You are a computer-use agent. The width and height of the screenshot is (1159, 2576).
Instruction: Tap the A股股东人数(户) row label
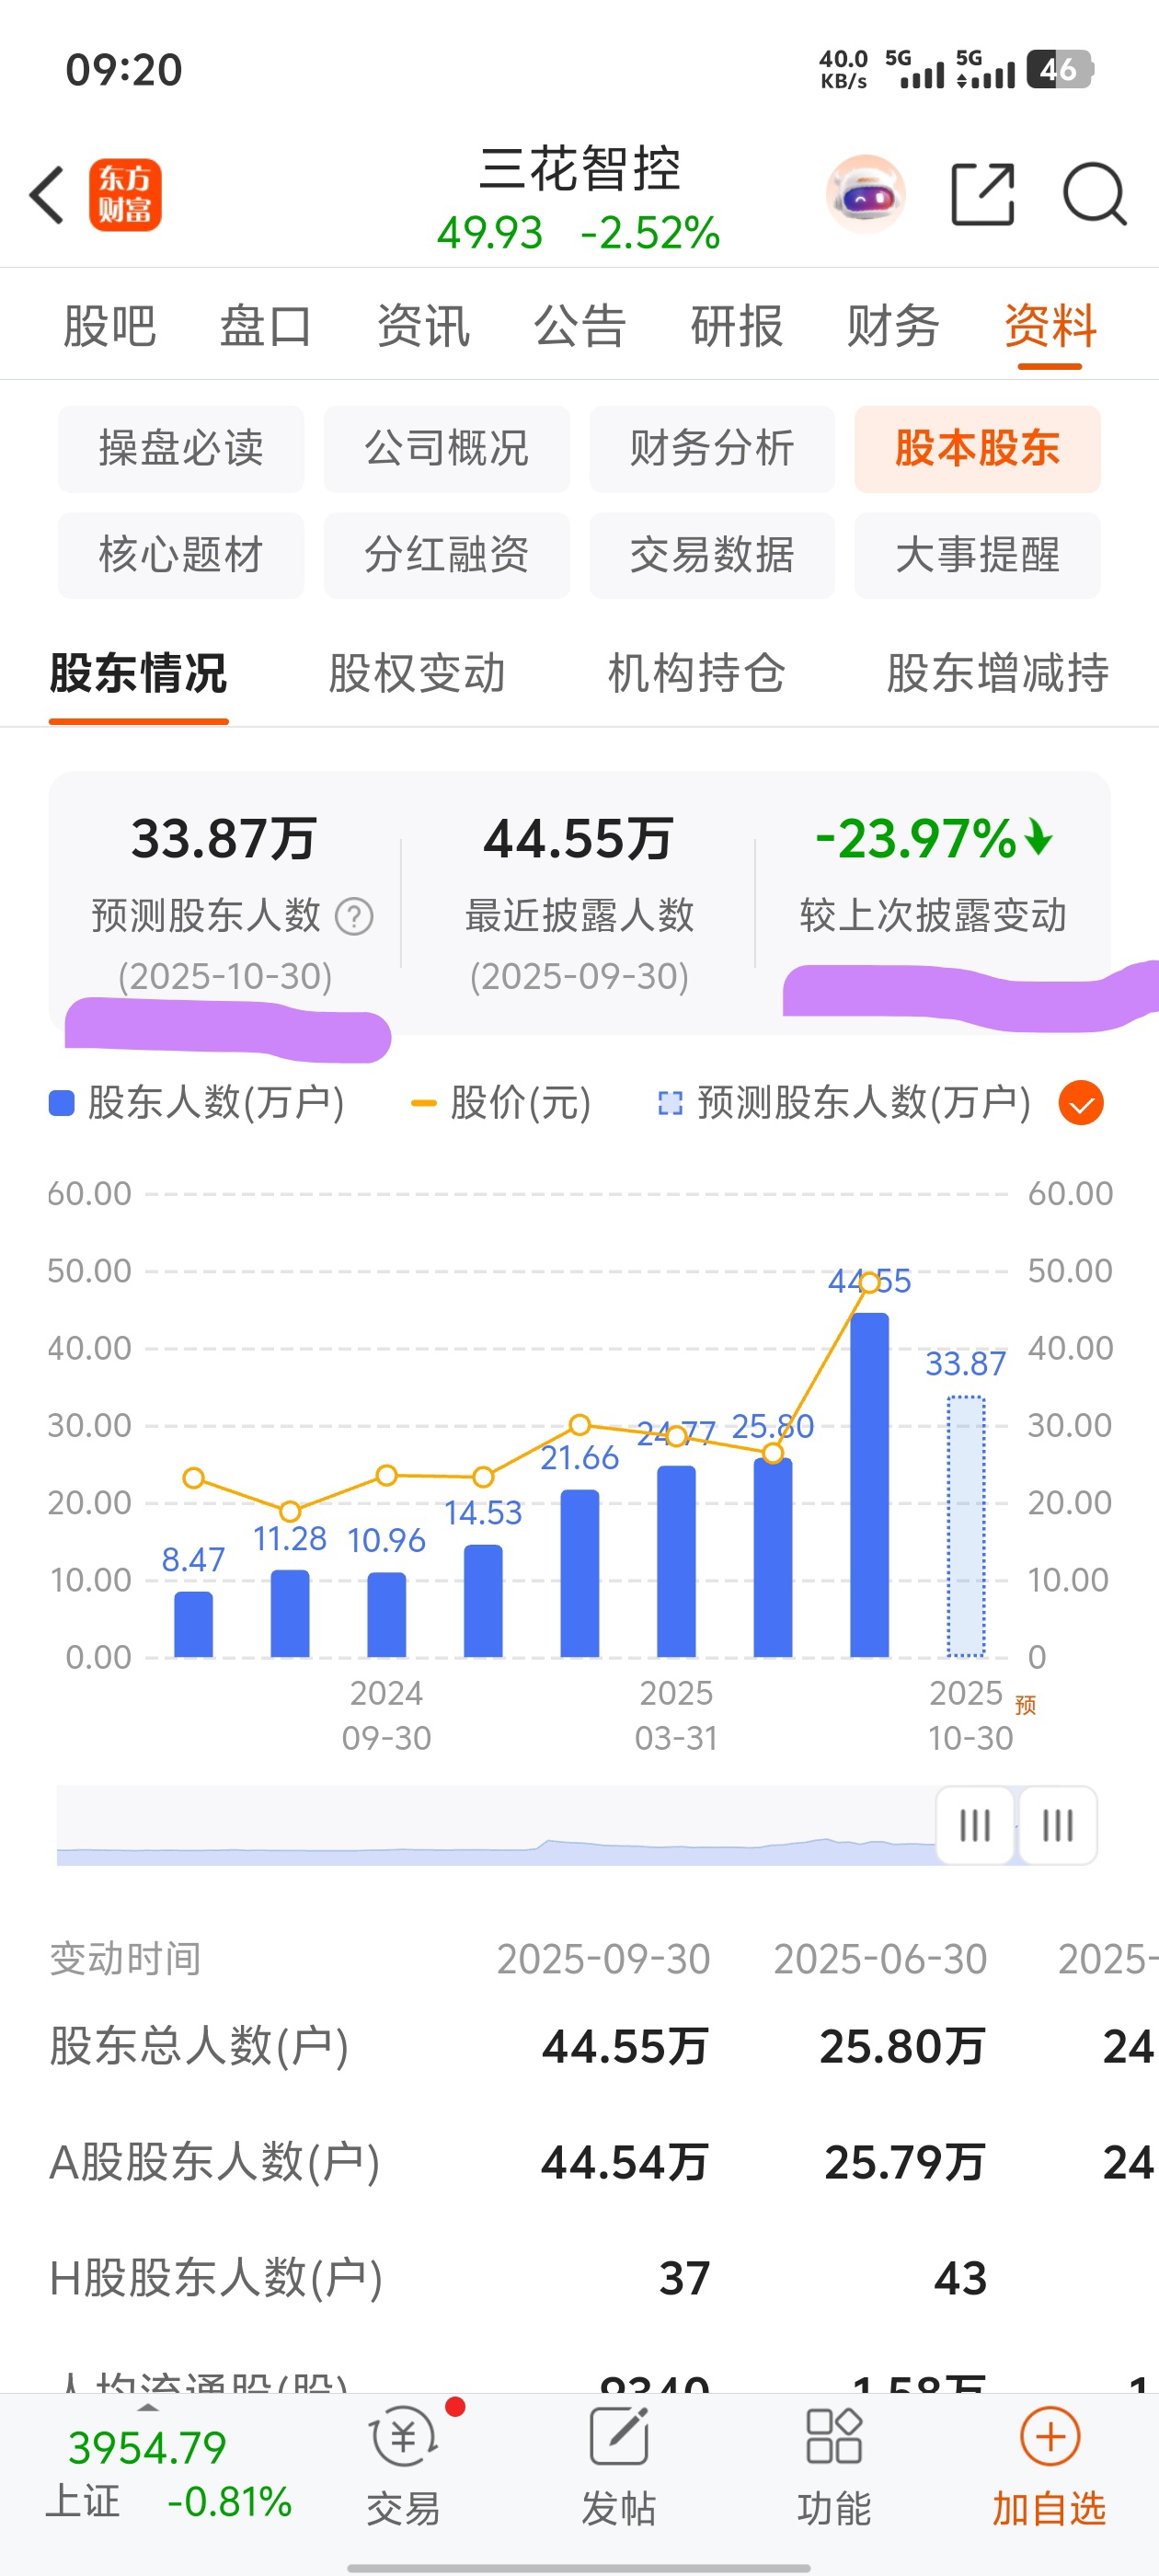coord(215,2162)
